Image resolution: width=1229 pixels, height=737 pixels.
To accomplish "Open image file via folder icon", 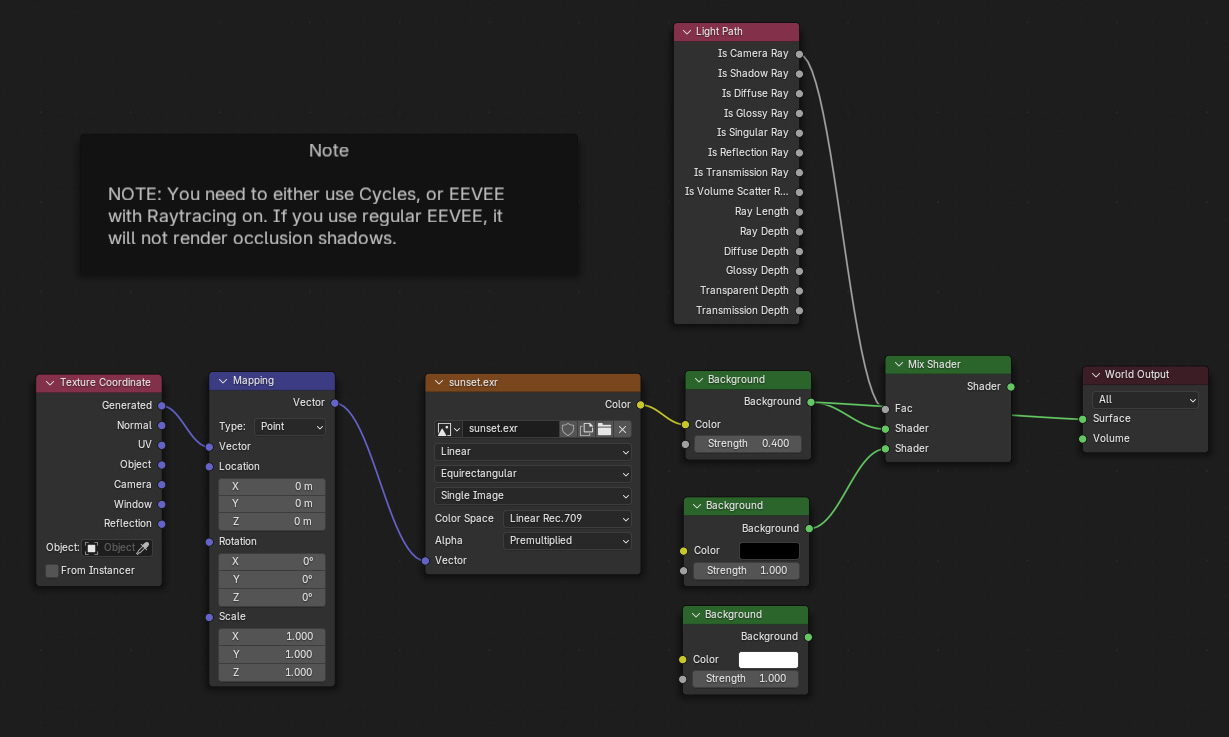I will (x=604, y=429).
